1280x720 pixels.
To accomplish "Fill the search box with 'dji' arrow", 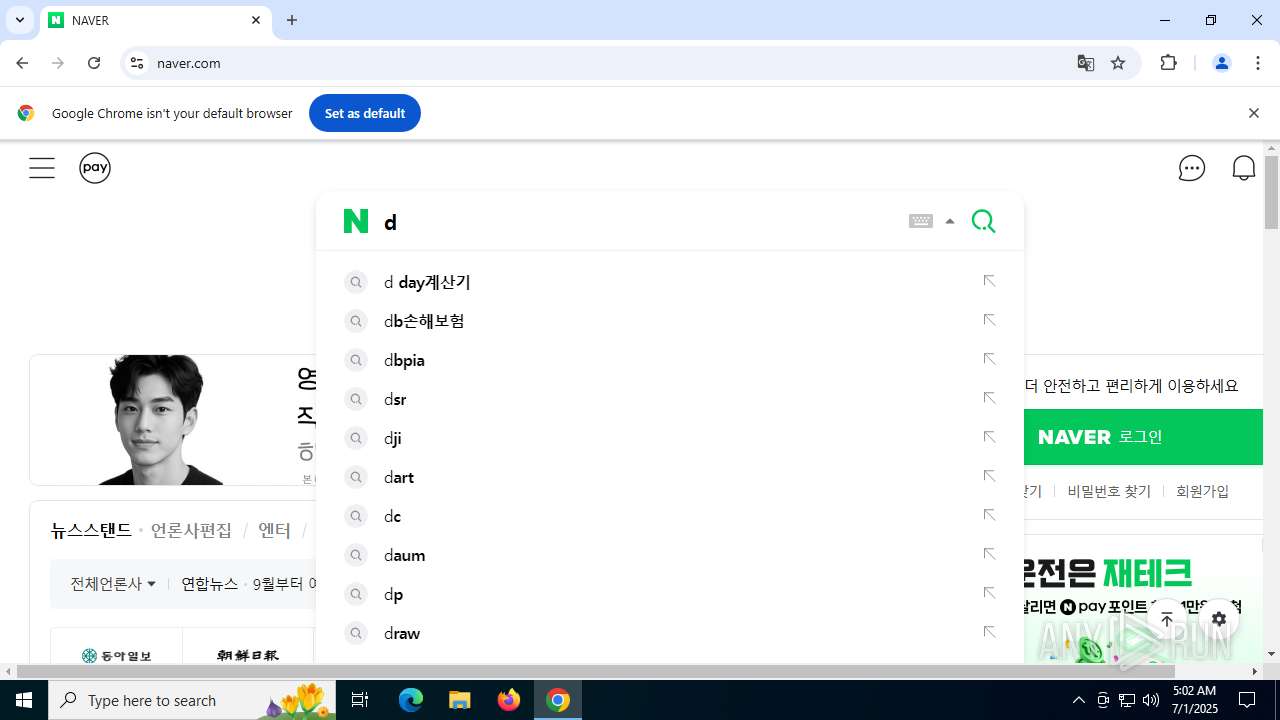I will [989, 438].
